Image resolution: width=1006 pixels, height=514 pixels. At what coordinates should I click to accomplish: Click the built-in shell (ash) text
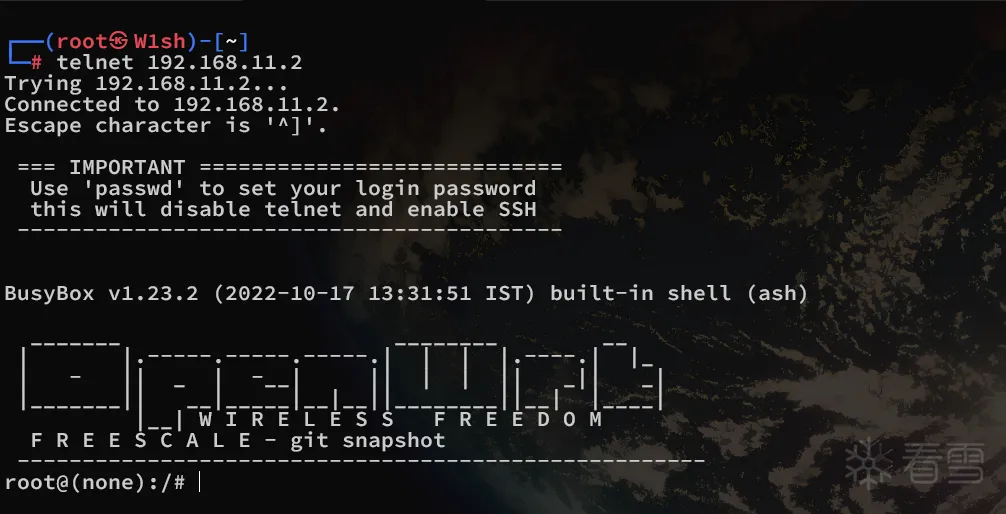click(679, 294)
